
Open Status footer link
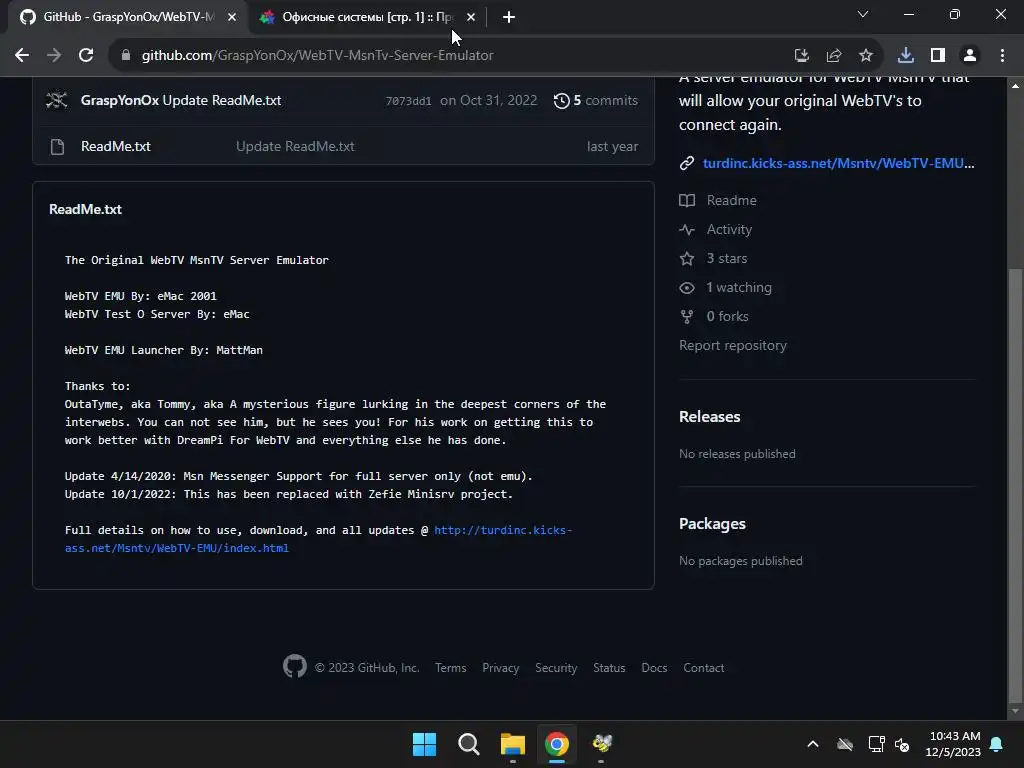609,667
